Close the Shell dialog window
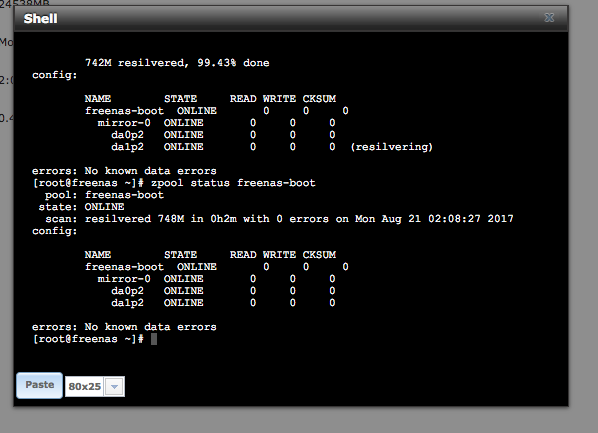Image resolution: width=598 pixels, height=433 pixels. [x=549, y=18]
